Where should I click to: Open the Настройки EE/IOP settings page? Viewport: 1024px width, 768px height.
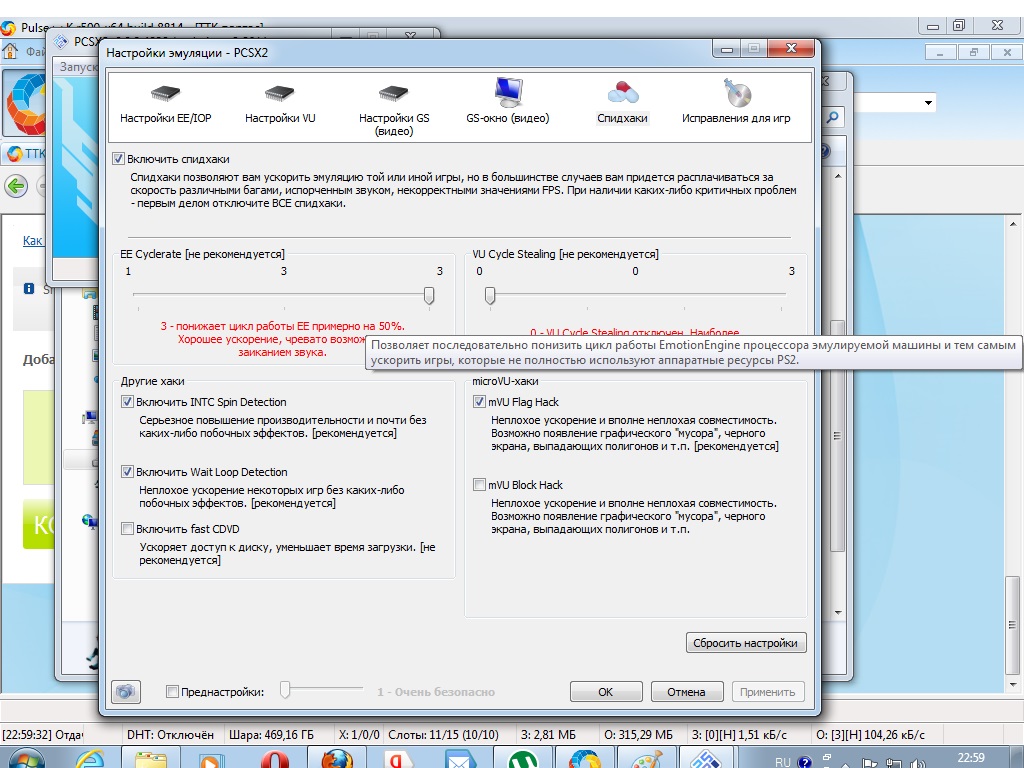tap(165, 105)
